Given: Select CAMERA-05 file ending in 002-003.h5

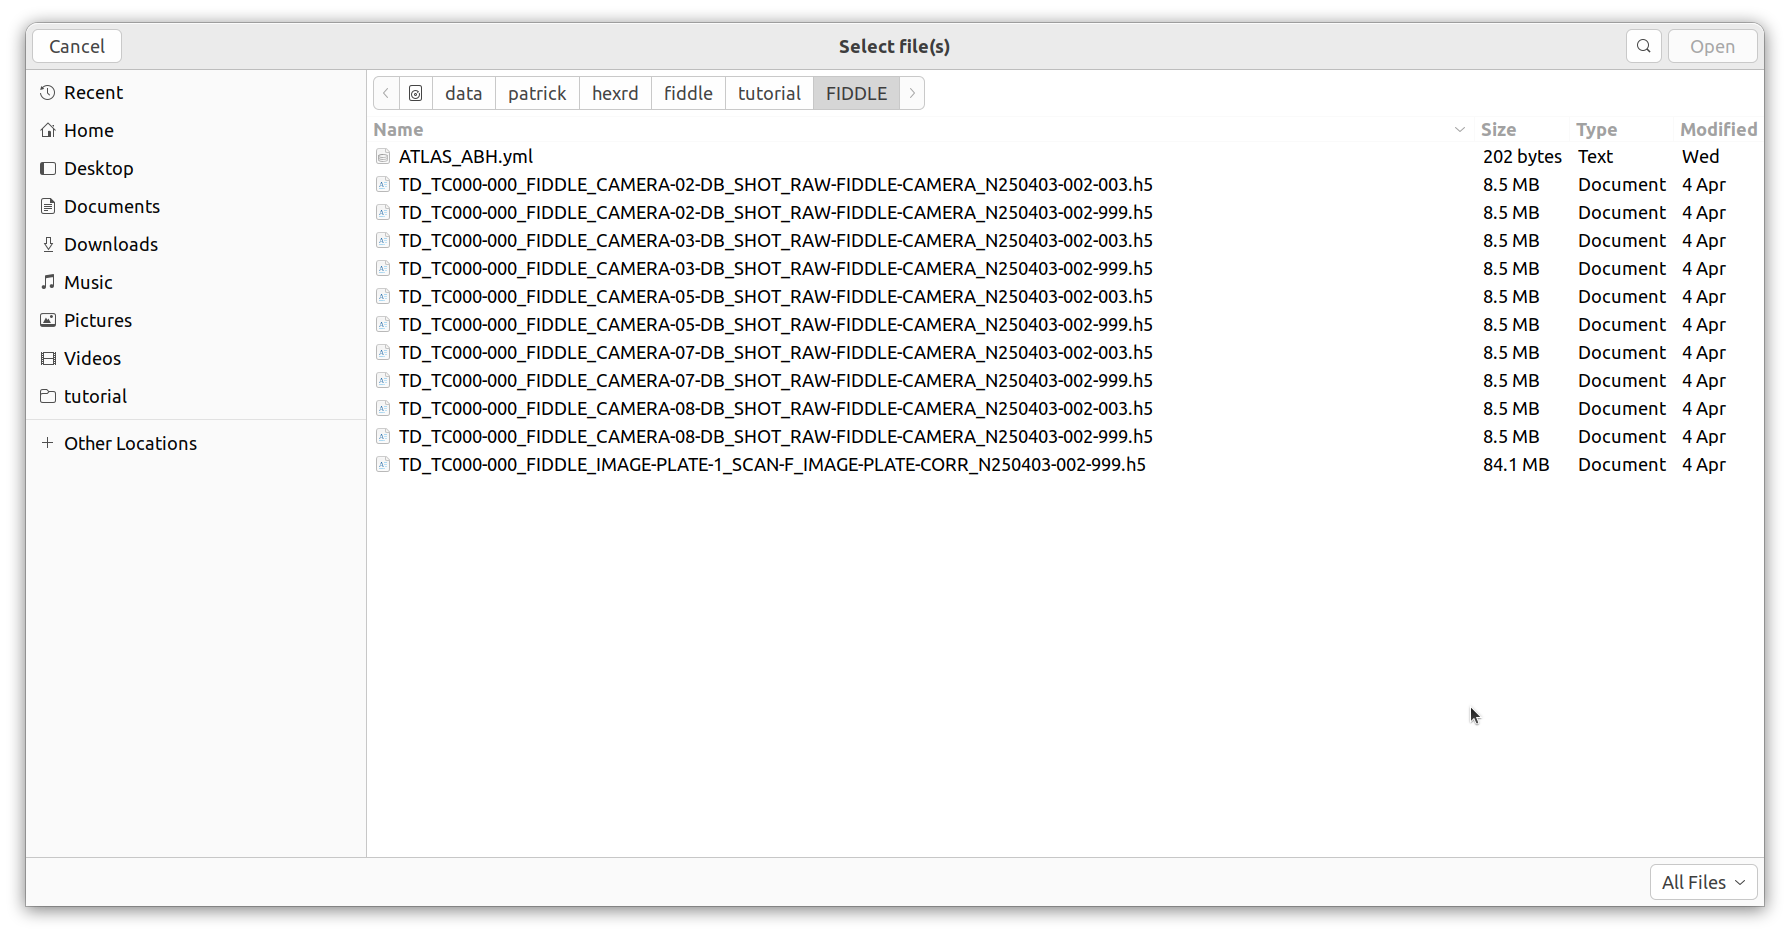Looking at the screenshot, I should 776,297.
